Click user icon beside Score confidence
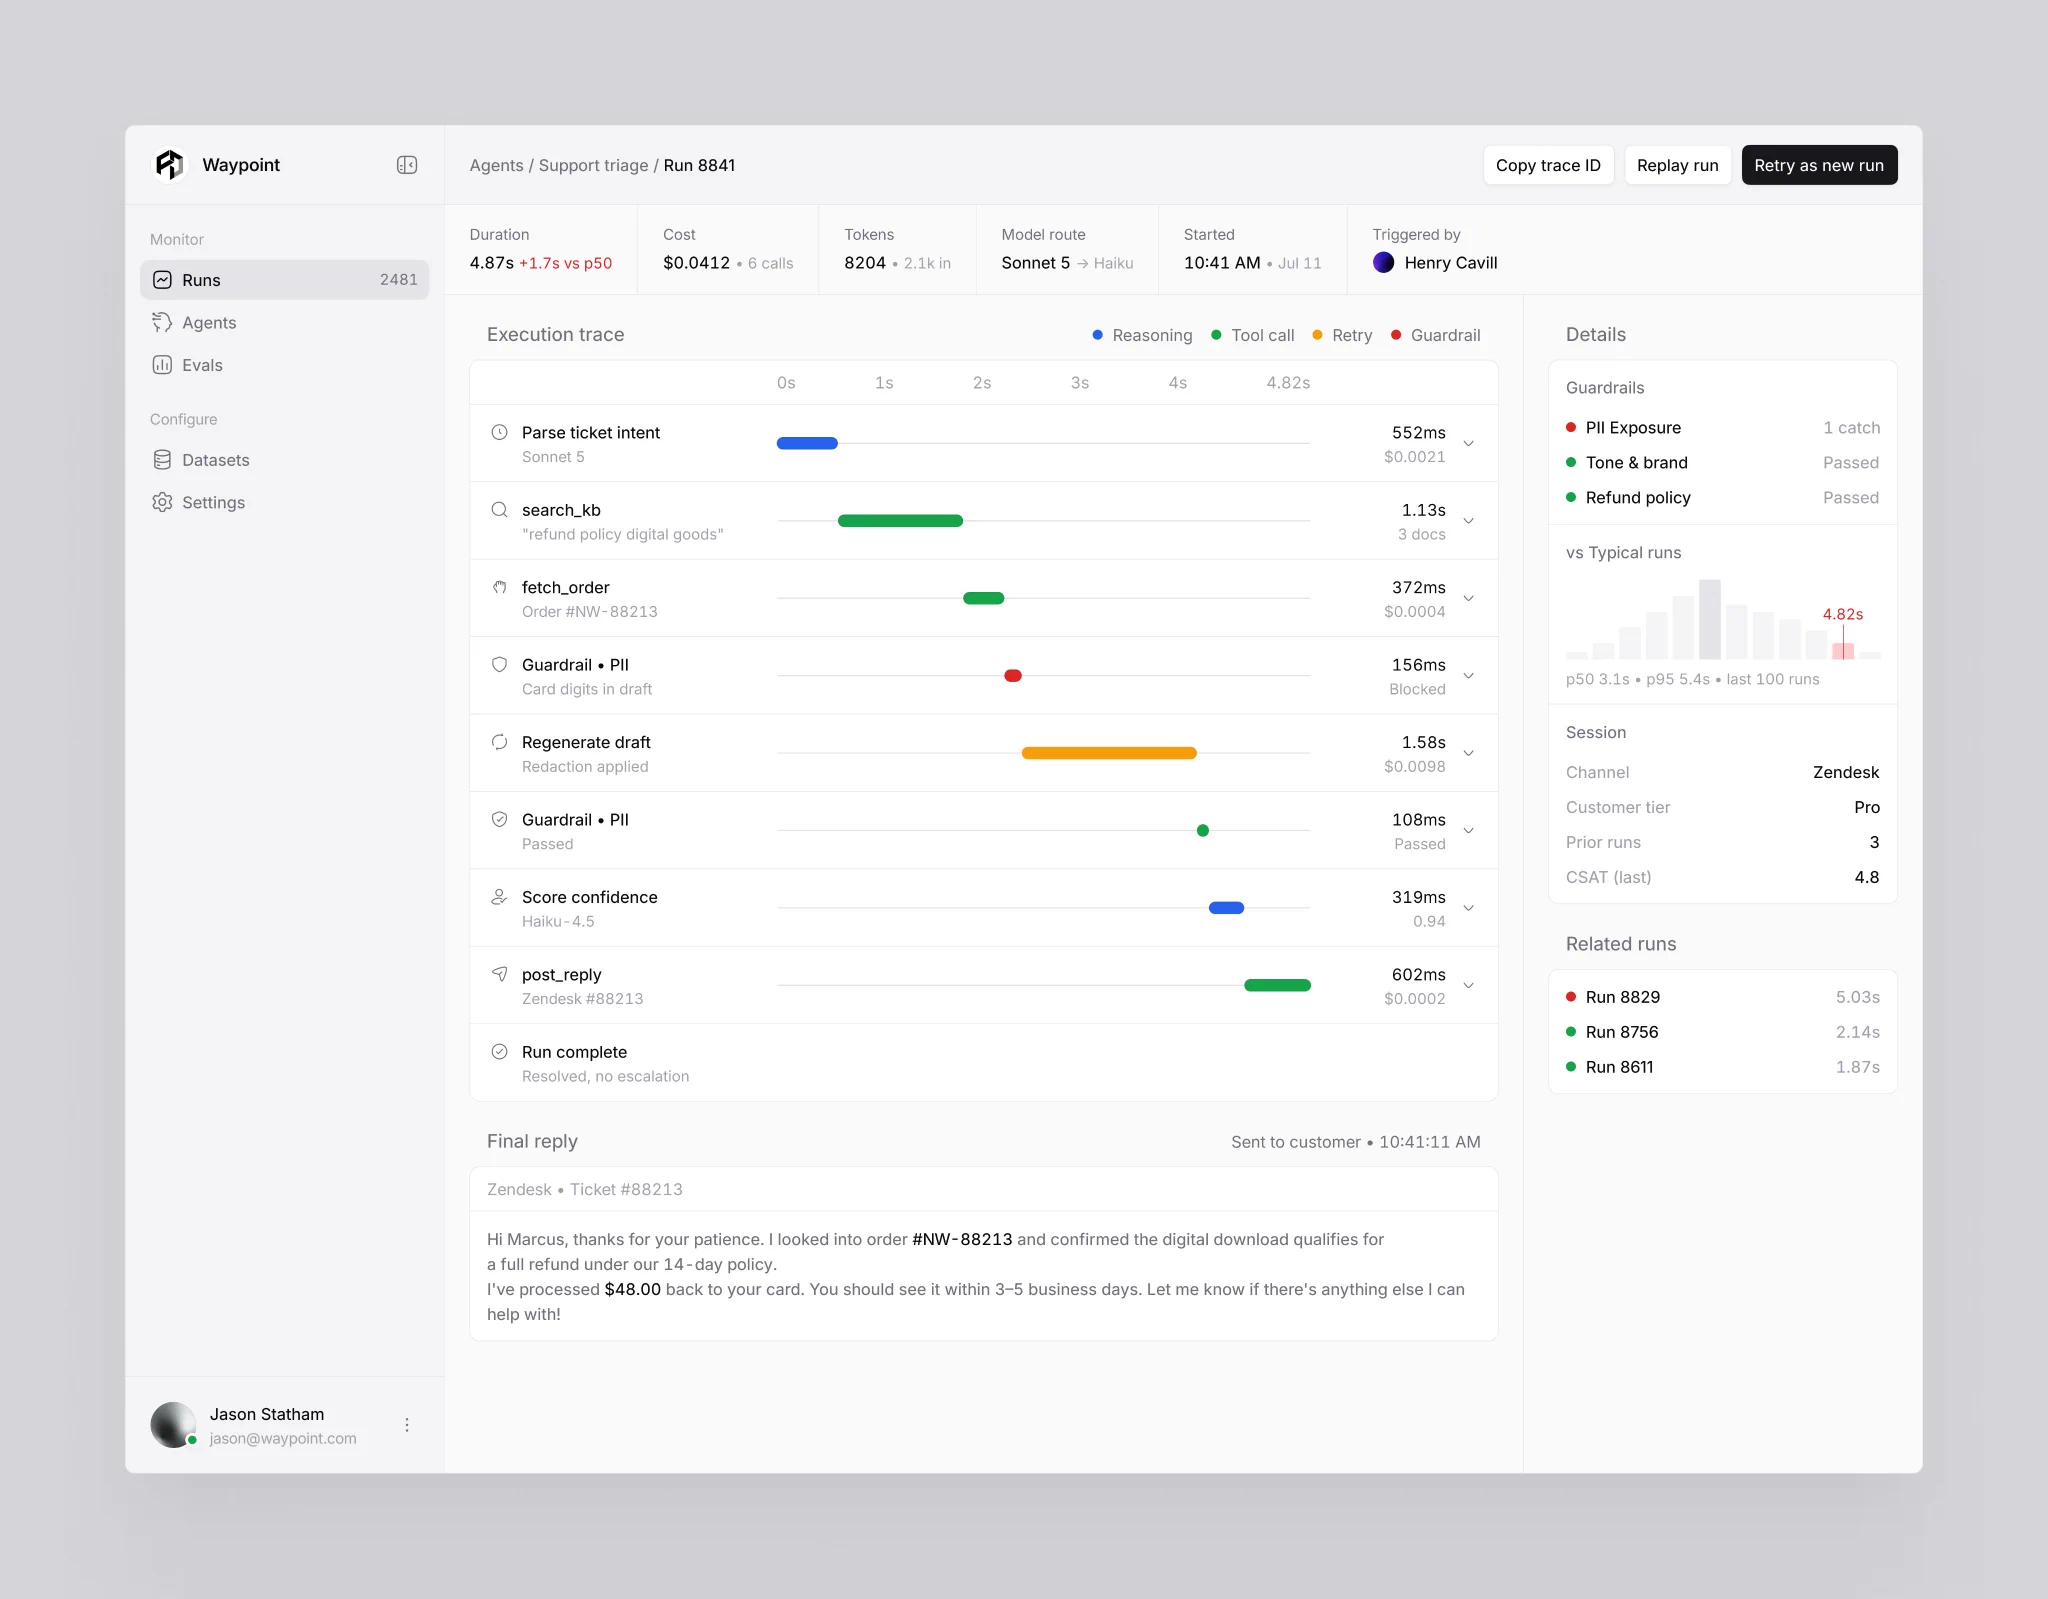This screenshot has width=2048, height=1599. coord(499,897)
